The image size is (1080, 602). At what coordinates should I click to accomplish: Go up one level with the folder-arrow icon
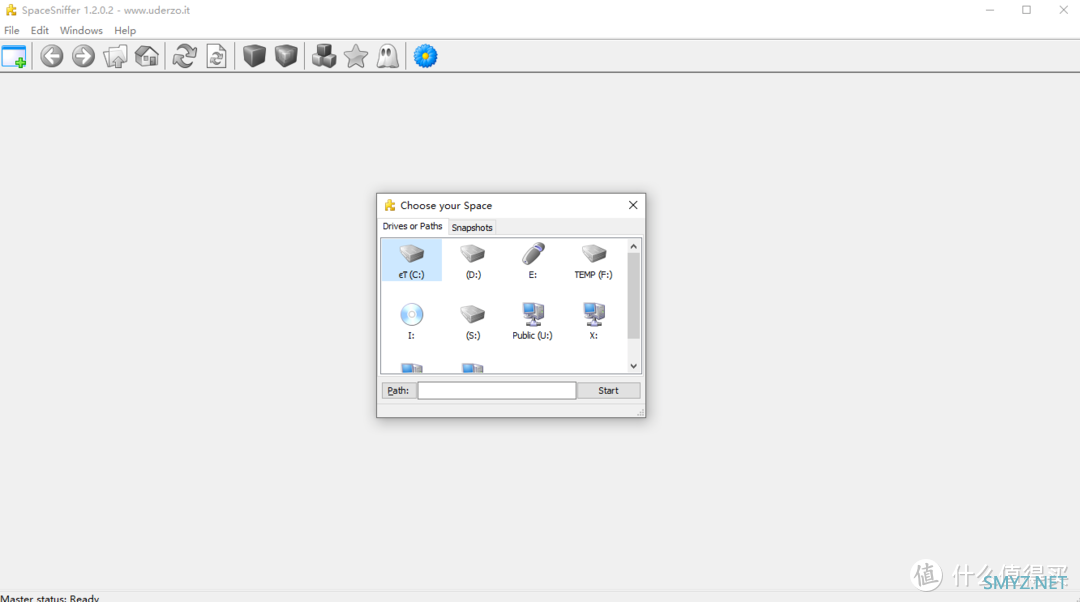[x=115, y=56]
